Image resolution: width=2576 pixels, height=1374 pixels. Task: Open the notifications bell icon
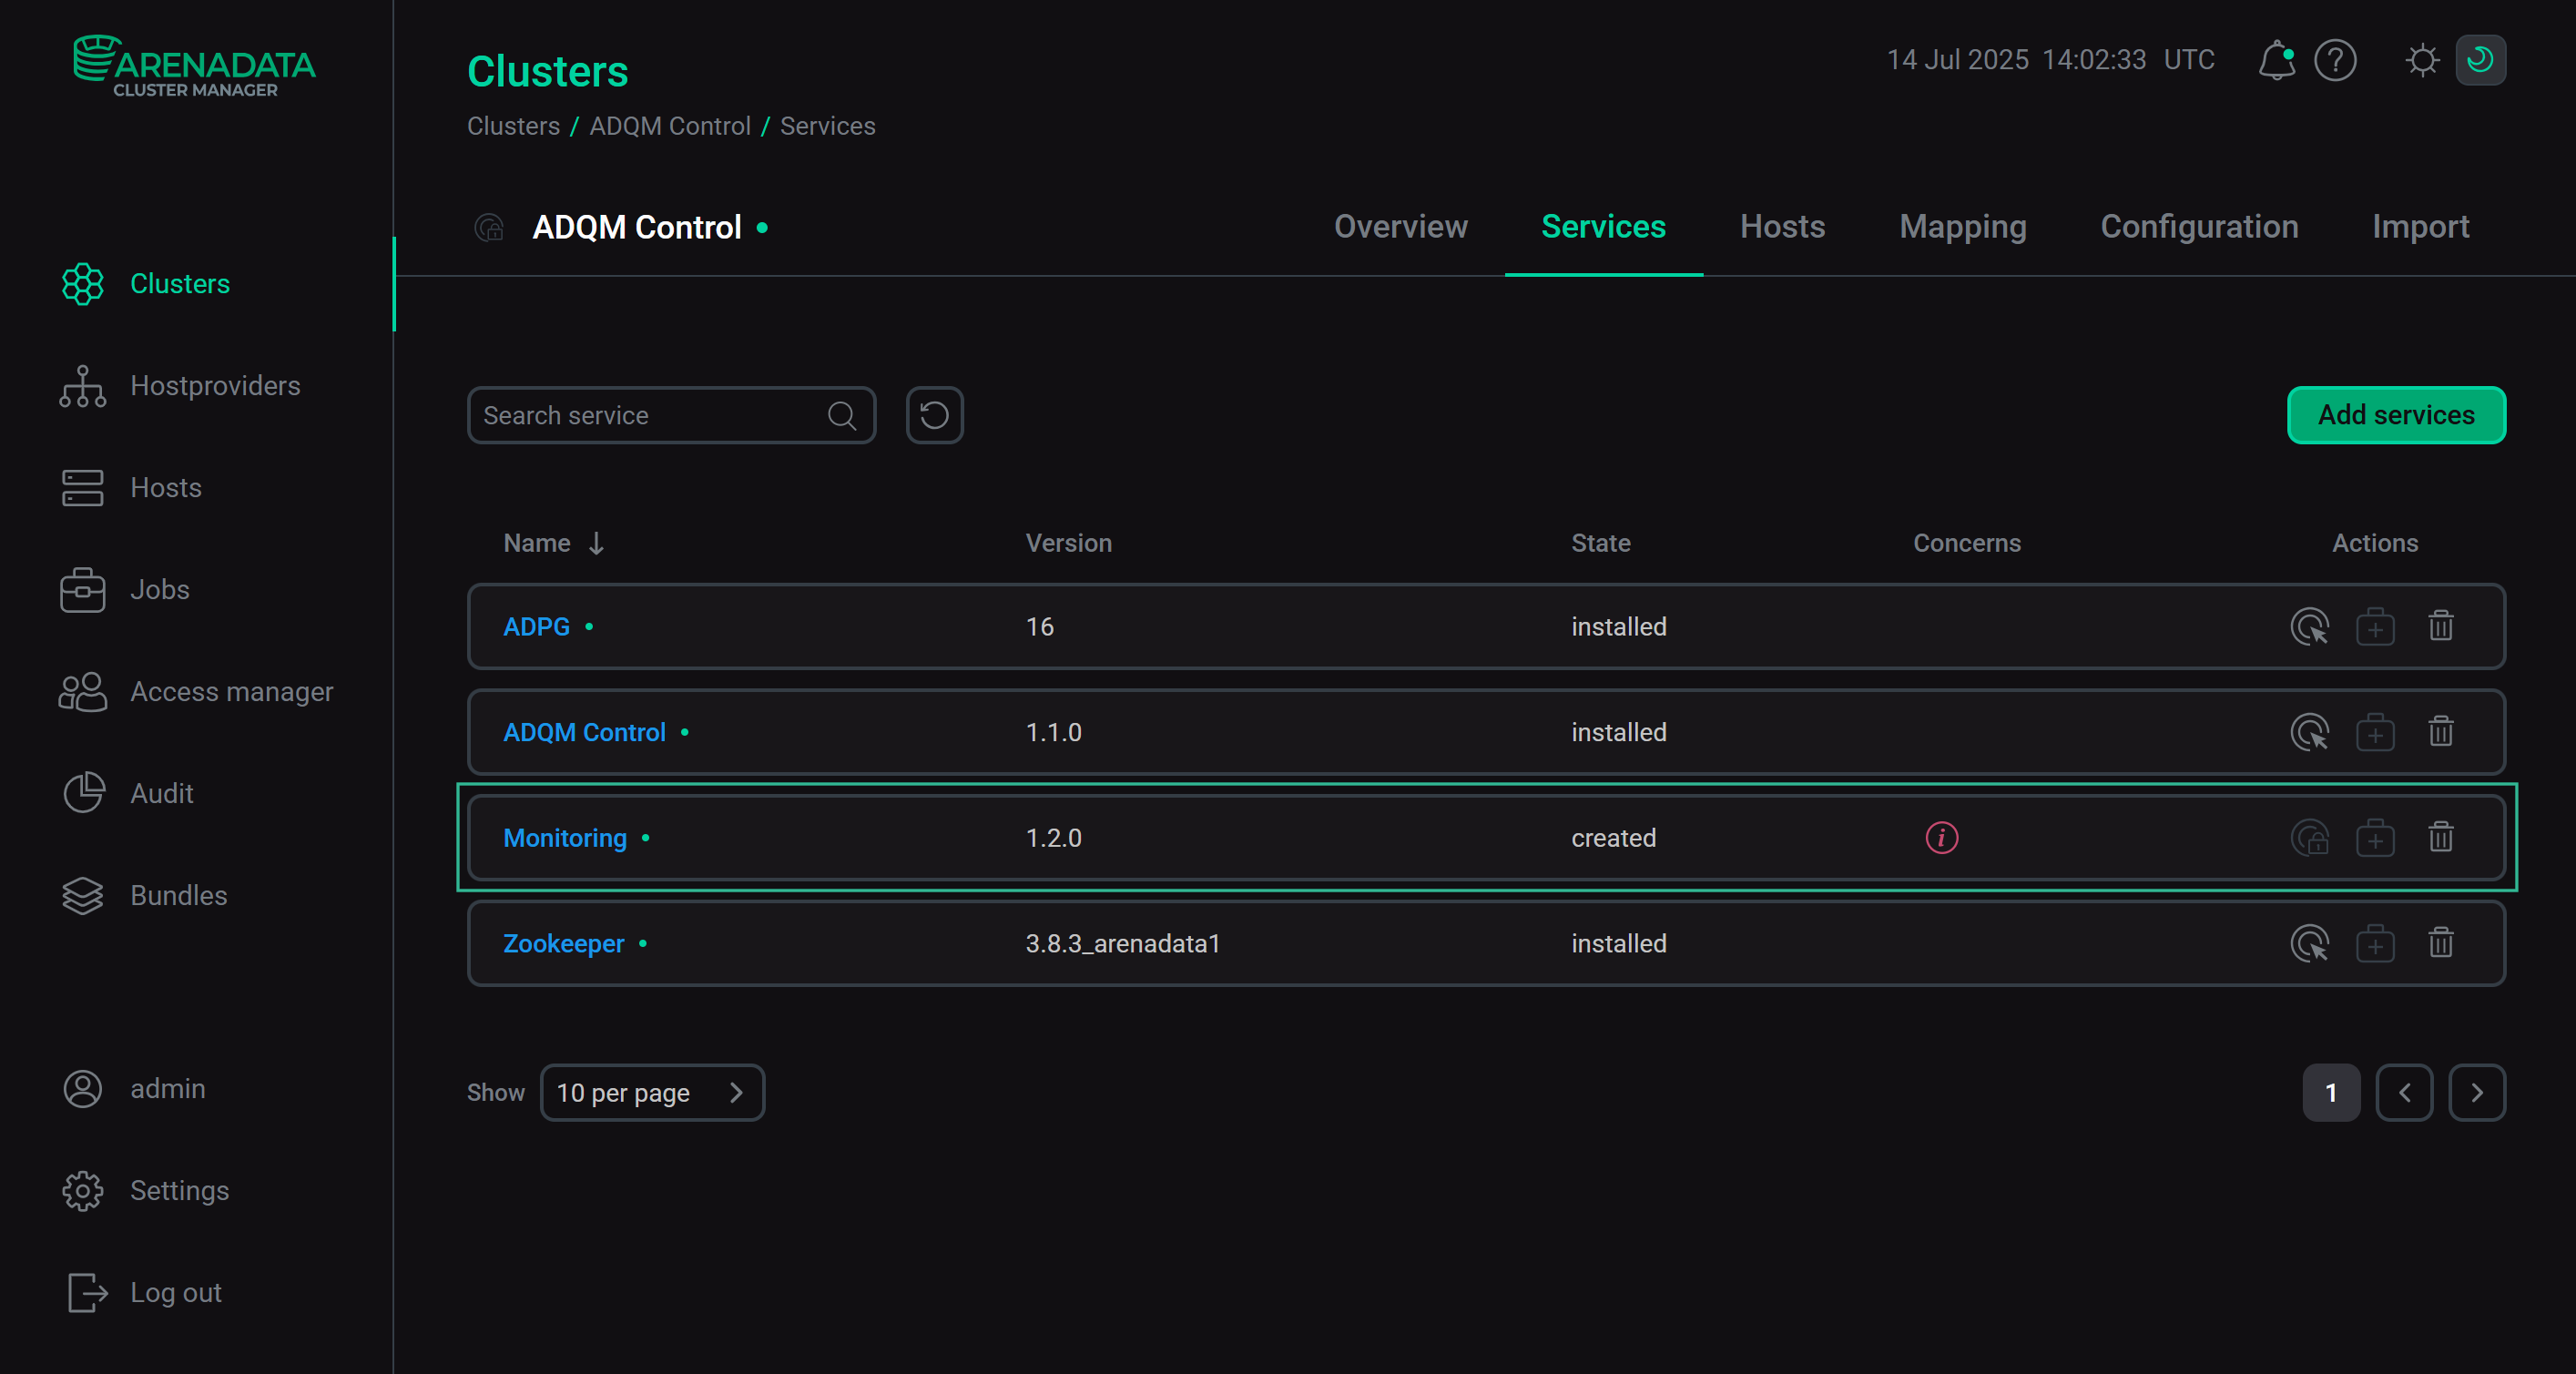coord(2277,61)
